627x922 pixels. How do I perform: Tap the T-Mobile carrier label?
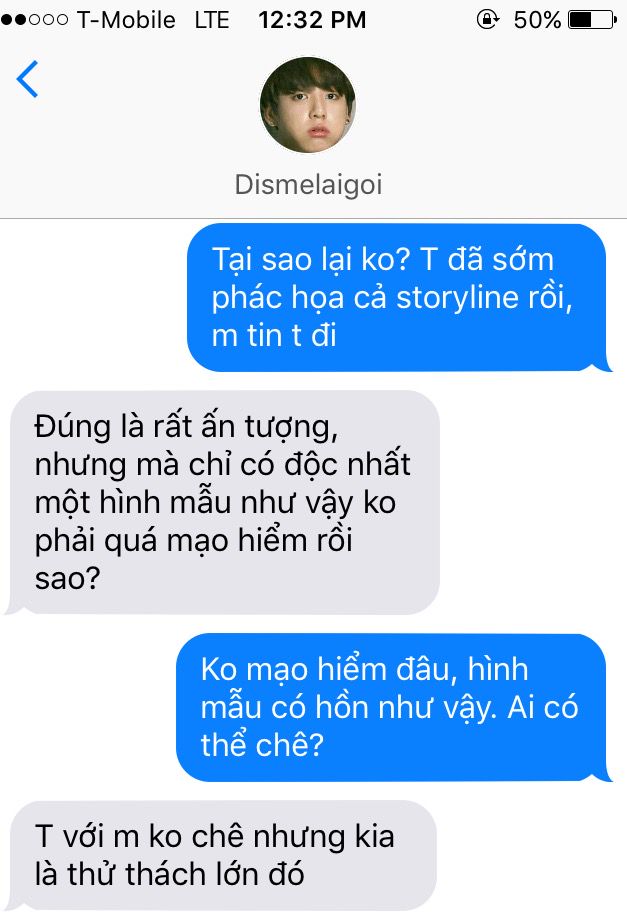click(126, 20)
